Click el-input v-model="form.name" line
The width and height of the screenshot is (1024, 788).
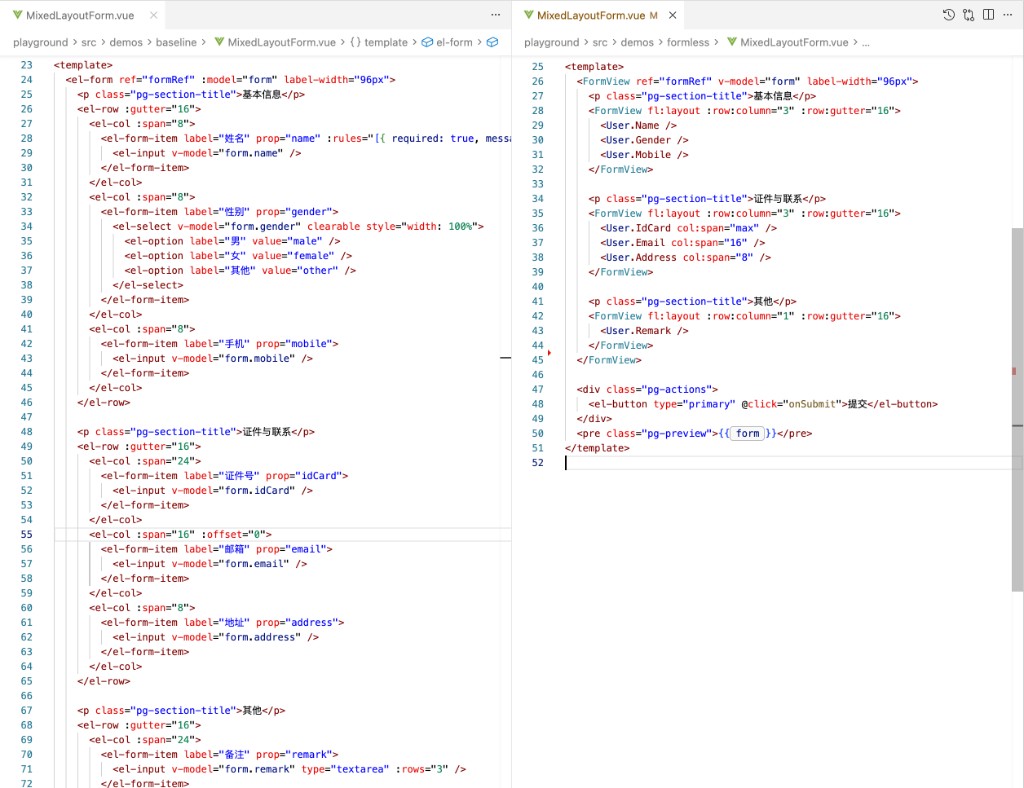click(206, 153)
